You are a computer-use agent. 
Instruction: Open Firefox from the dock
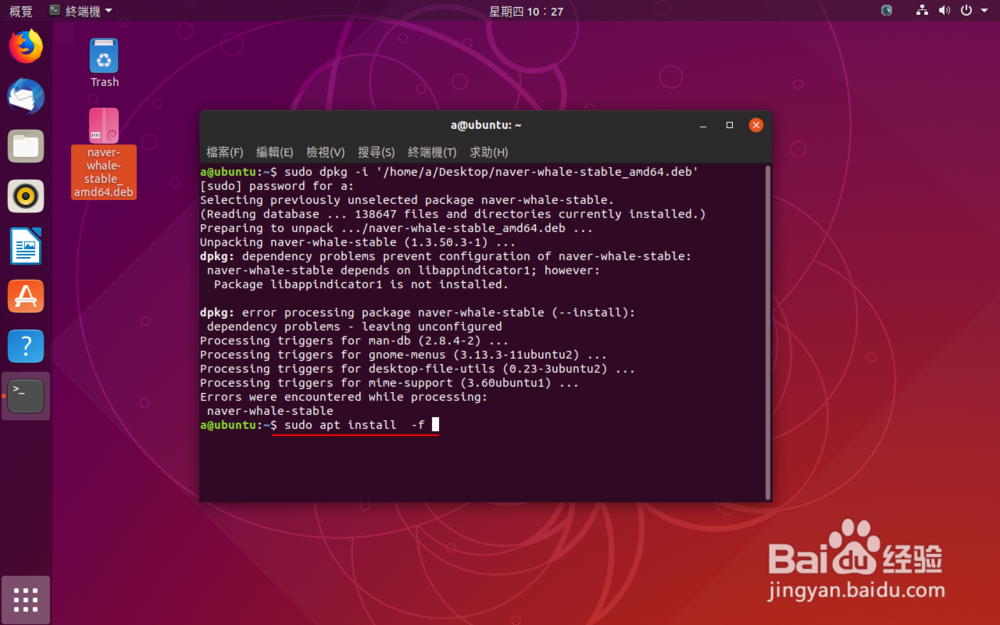[26, 47]
